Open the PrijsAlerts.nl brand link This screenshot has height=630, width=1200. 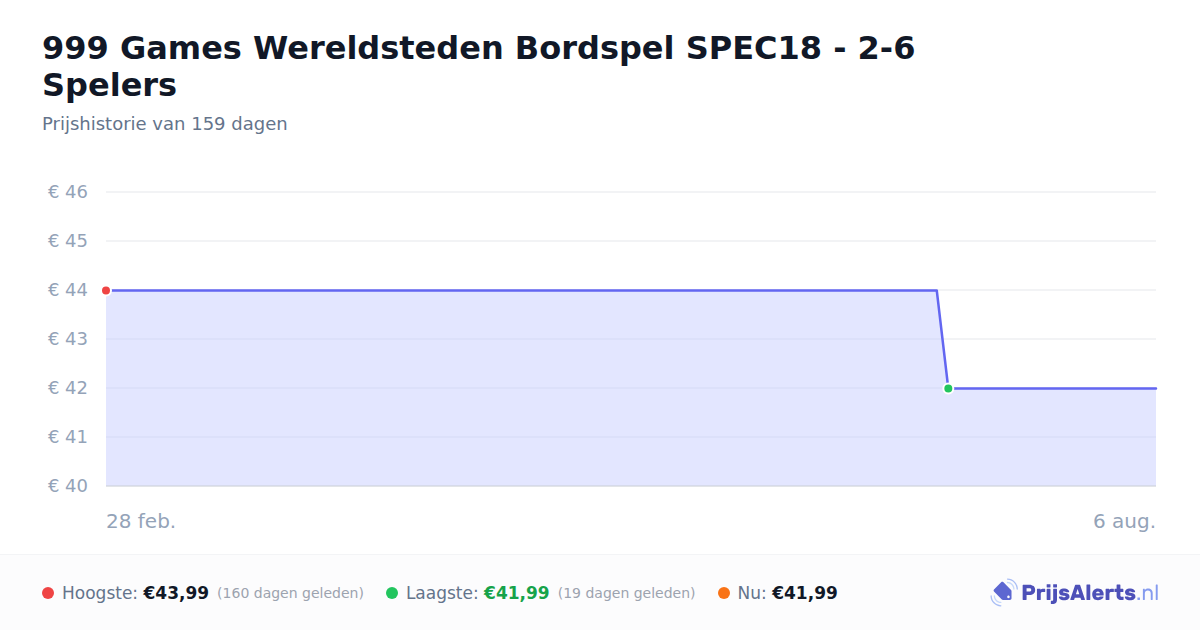pos(1075,593)
